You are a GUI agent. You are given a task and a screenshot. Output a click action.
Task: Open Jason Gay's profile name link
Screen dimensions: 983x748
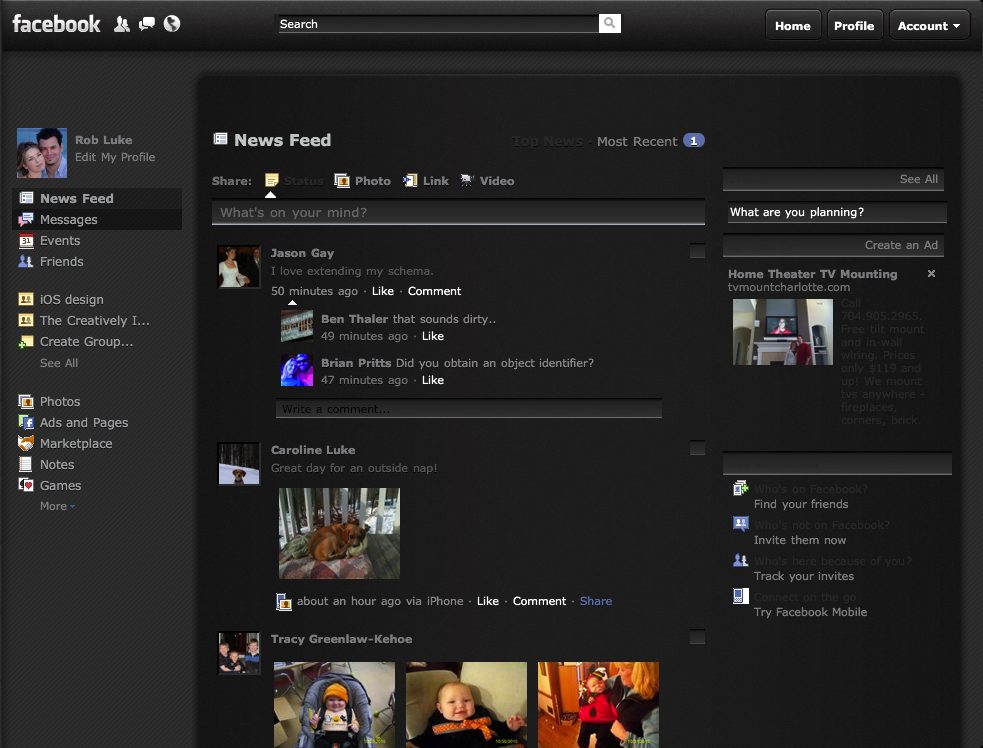(x=302, y=253)
